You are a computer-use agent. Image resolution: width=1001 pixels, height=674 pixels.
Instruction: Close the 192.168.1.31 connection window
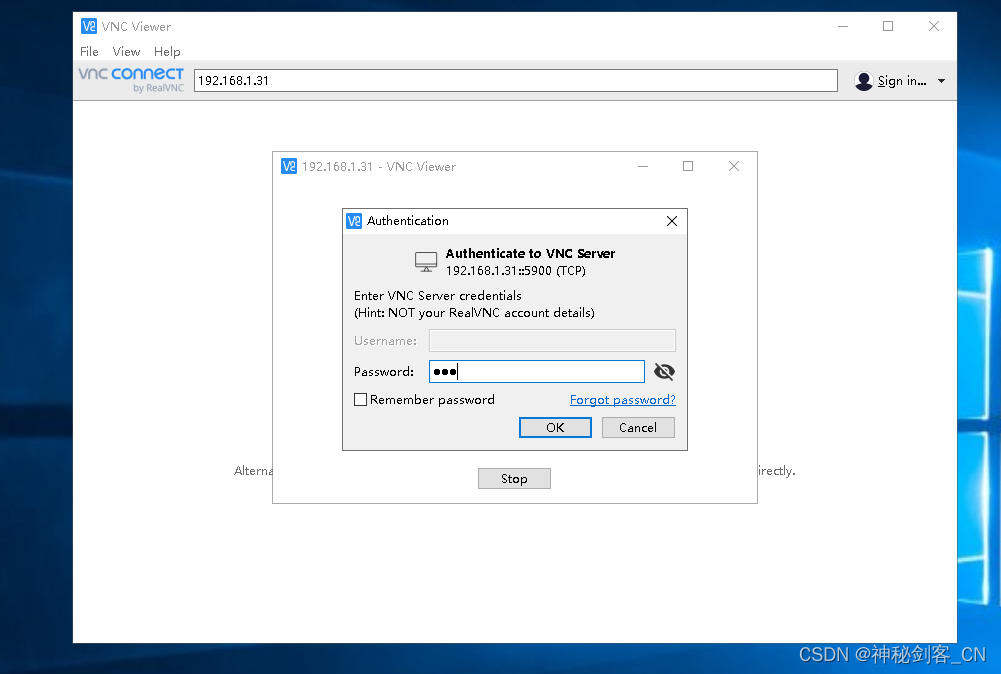tap(734, 167)
